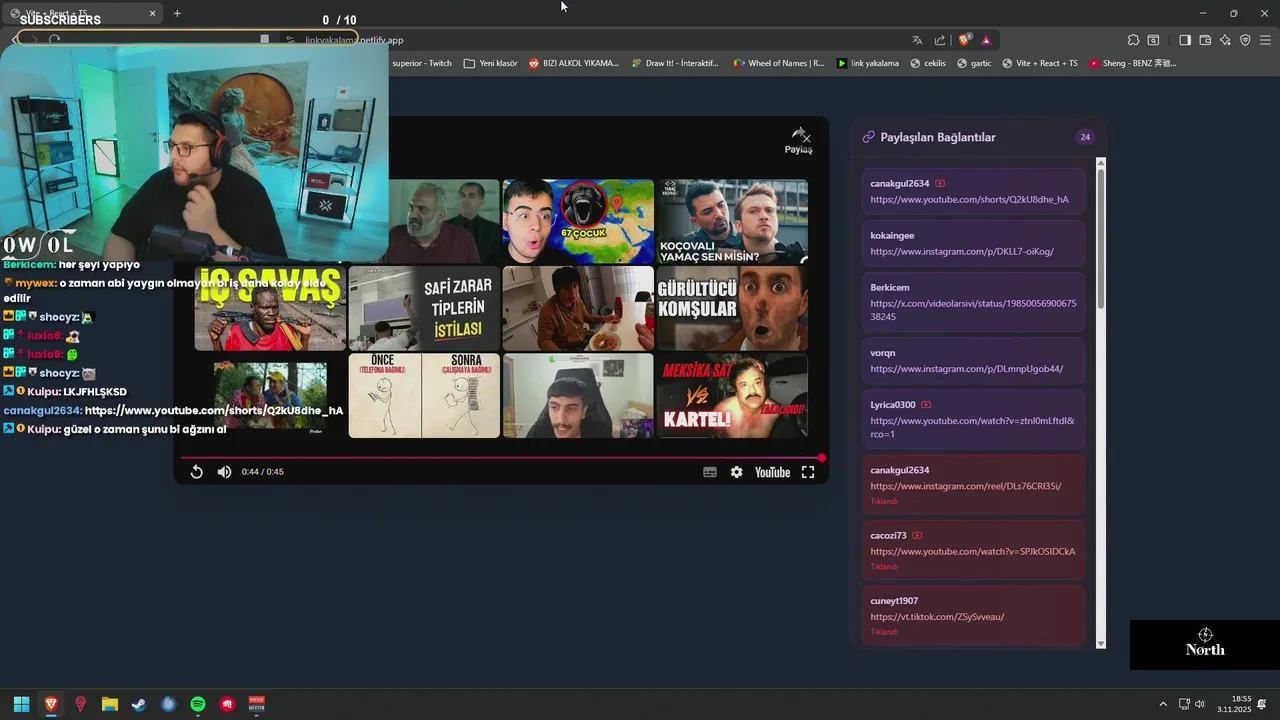1280x720 pixels.
Task: Click YouTube icon beside cacozi73
Action: coord(917,536)
